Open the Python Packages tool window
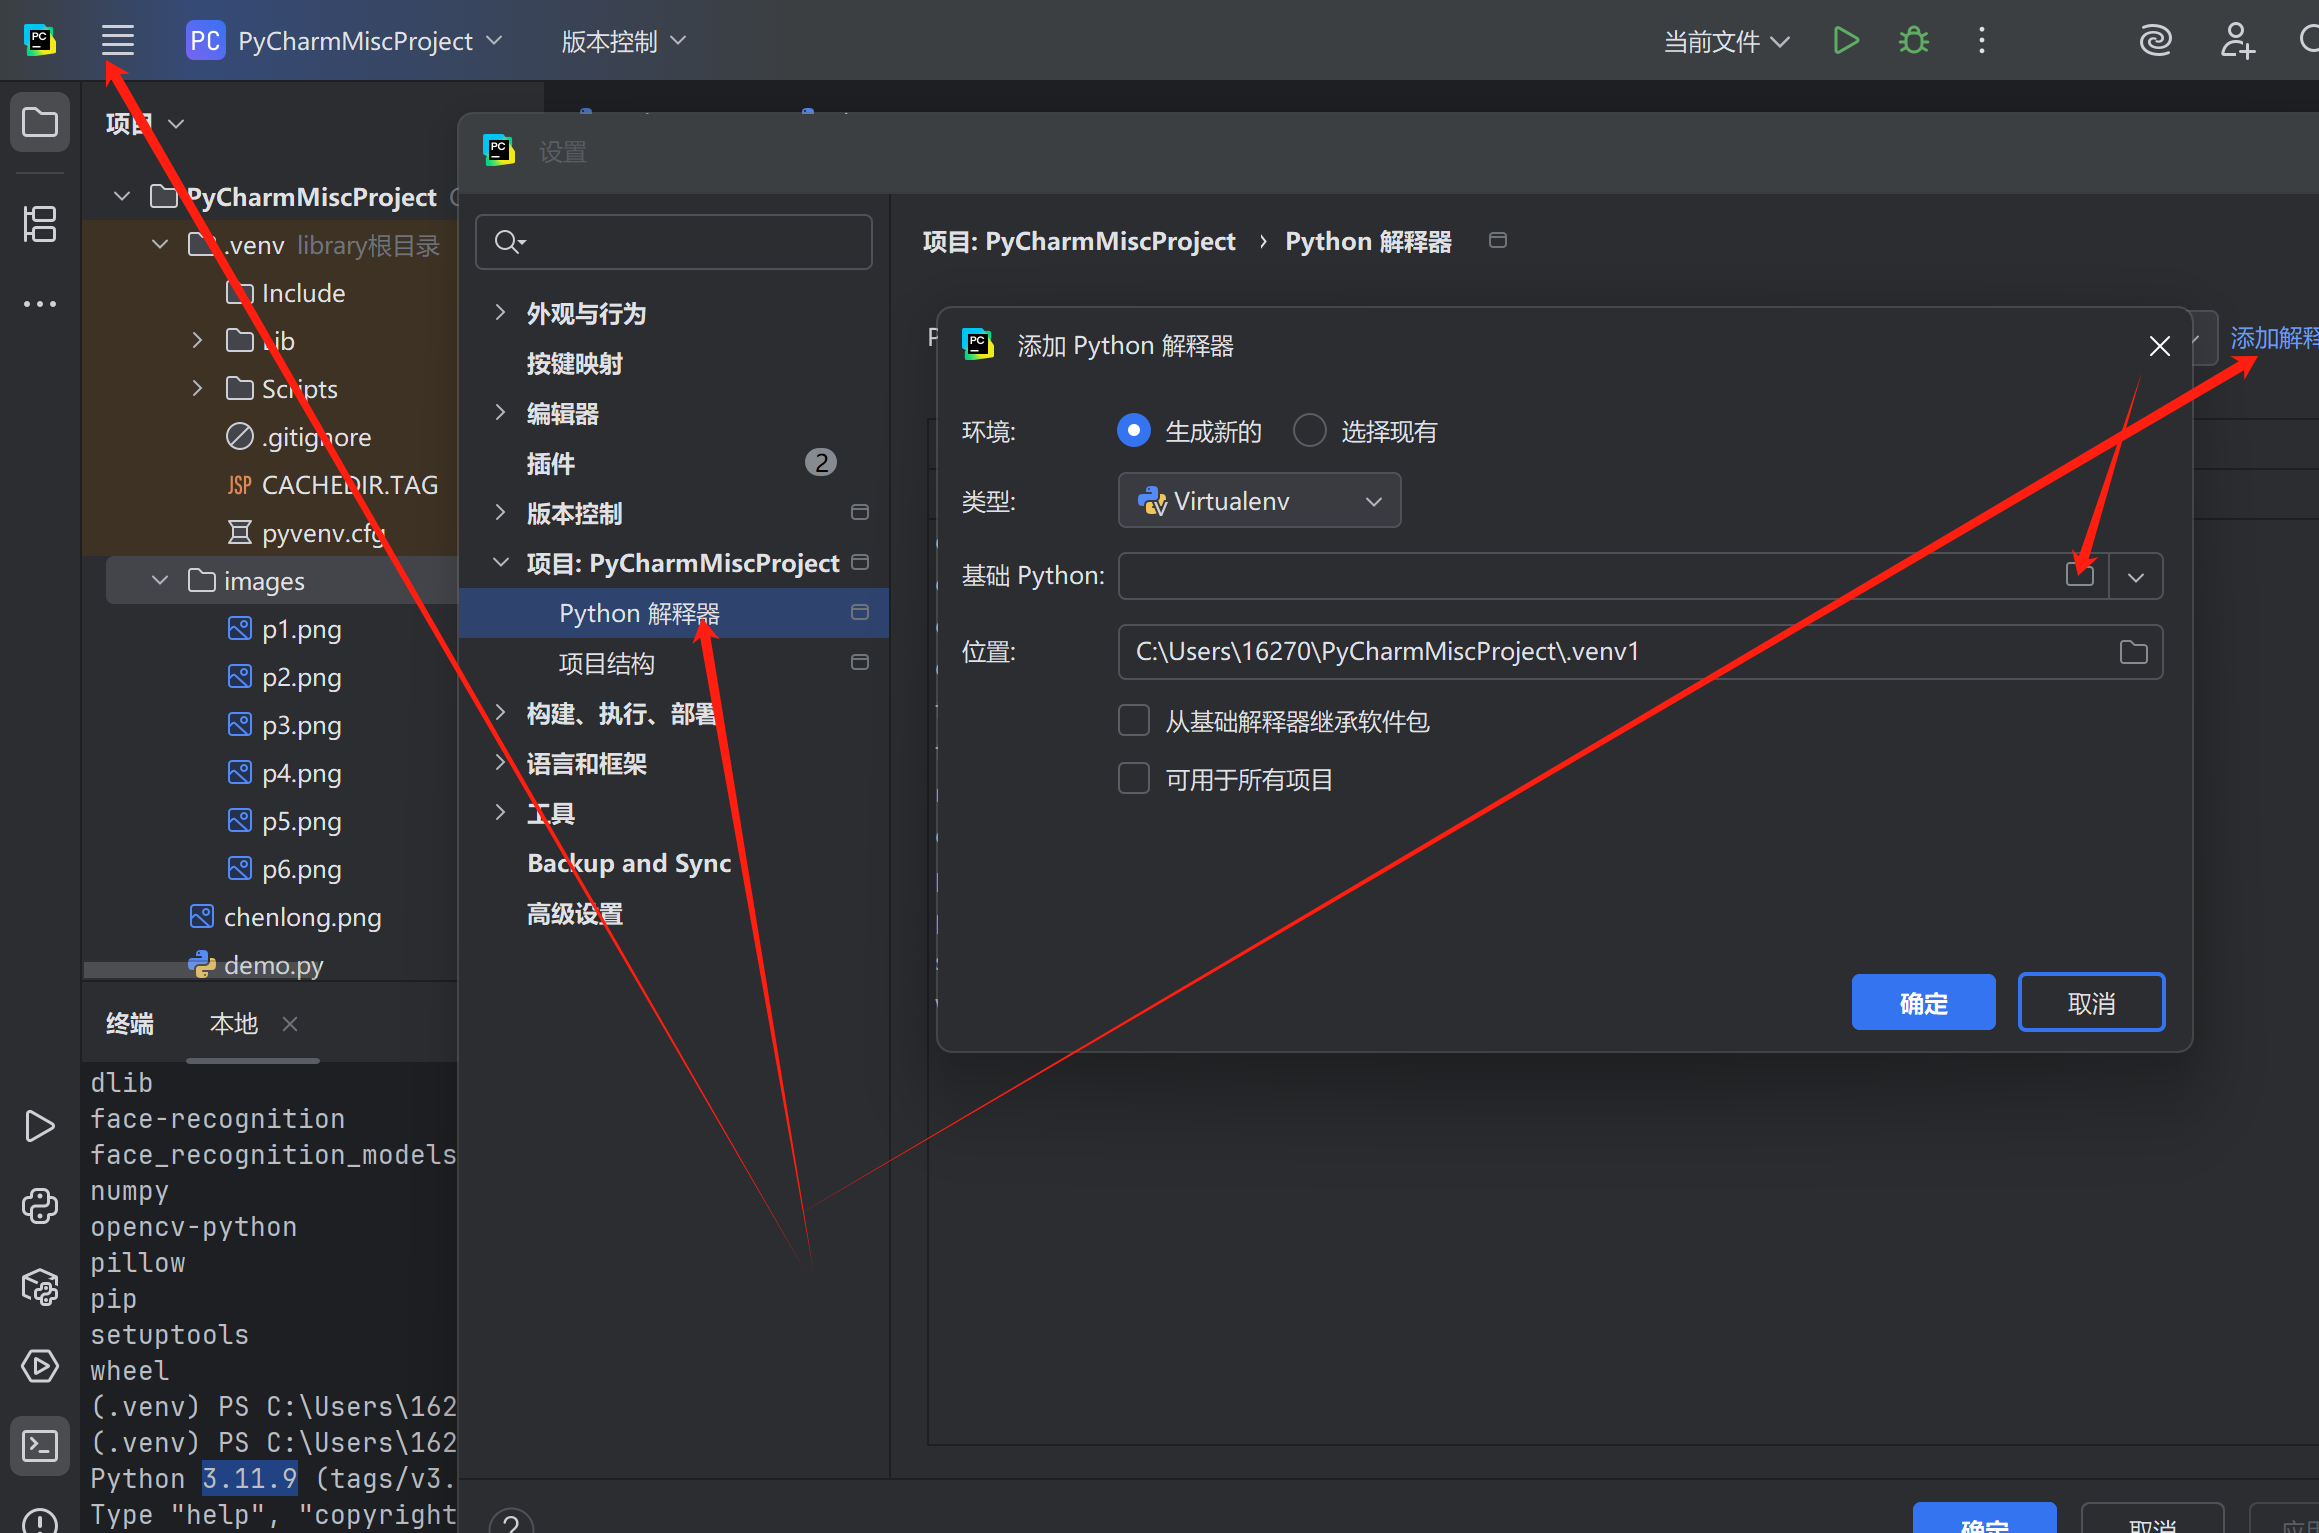Image resolution: width=2319 pixels, height=1533 pixels. [x=40, y=1286]
